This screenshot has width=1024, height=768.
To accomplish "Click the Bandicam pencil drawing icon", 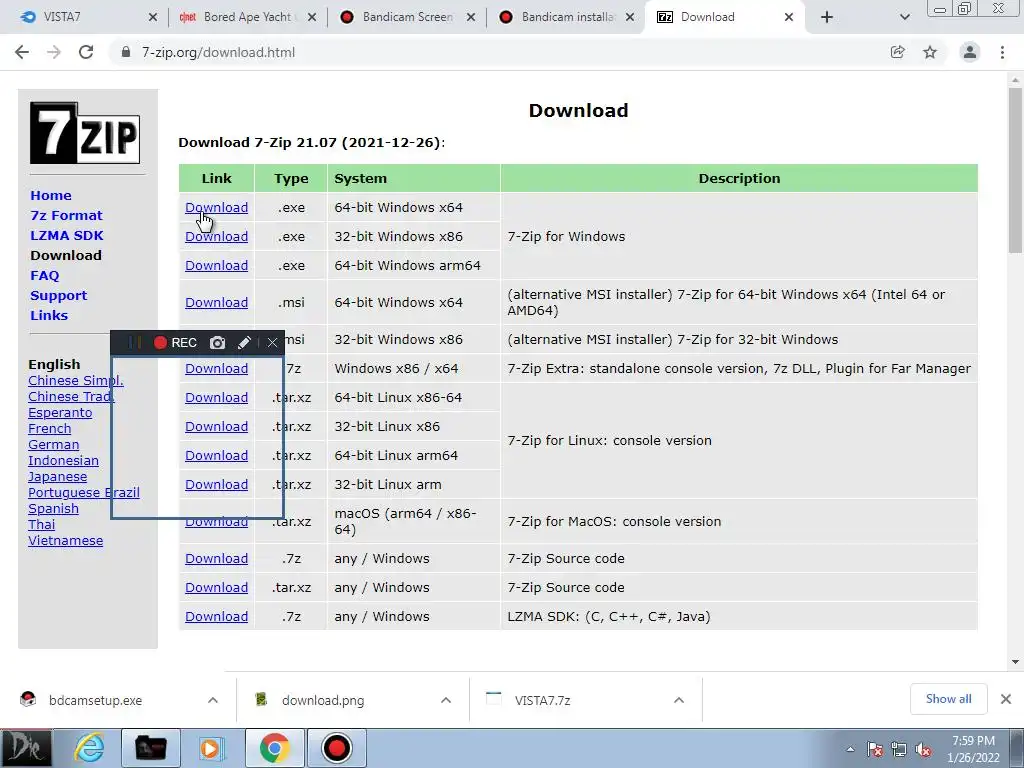I will pyautogui.click(x=244, y=343).
